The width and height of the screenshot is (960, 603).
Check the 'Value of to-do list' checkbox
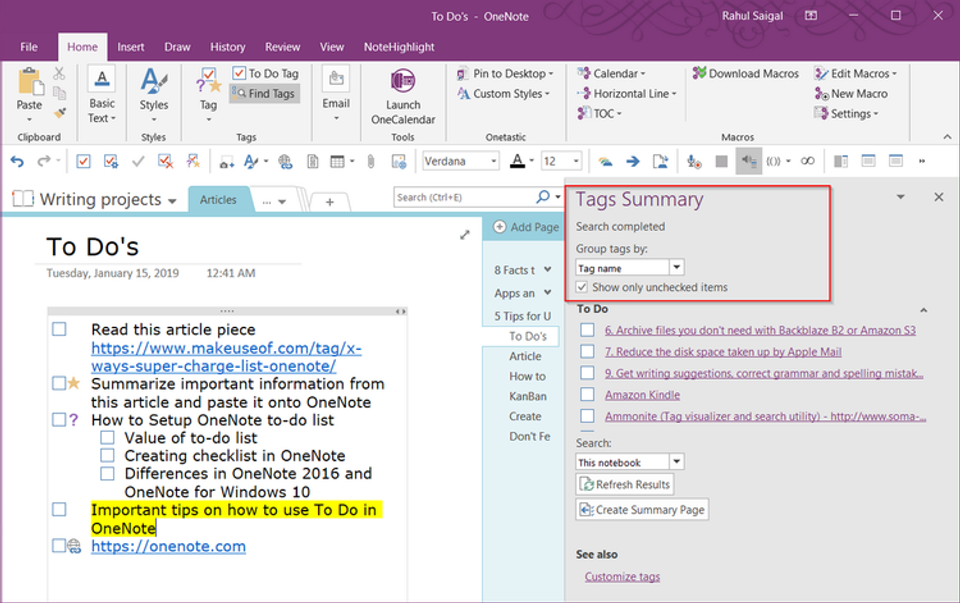click(x=107, y=438)
